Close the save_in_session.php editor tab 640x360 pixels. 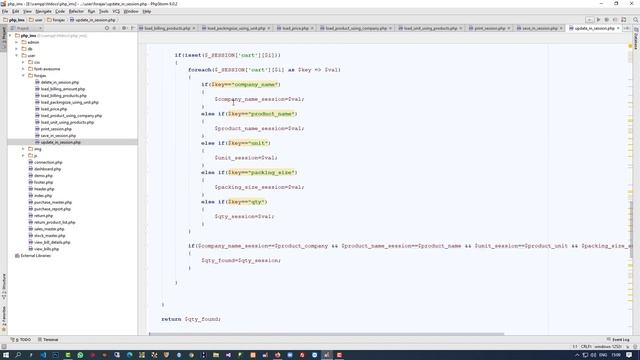[x=561, y=28]
